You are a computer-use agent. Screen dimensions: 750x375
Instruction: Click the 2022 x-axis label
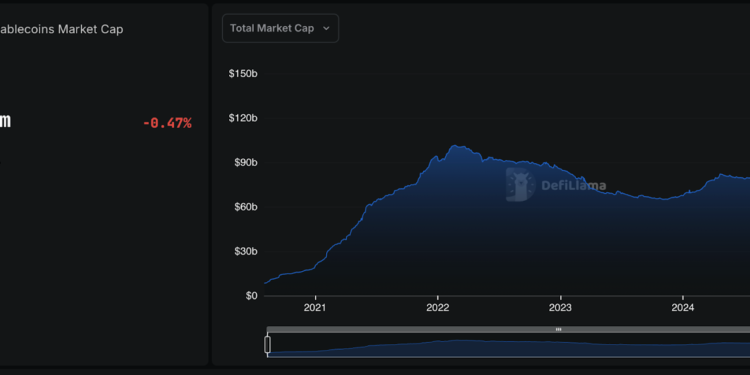(438, 308)
